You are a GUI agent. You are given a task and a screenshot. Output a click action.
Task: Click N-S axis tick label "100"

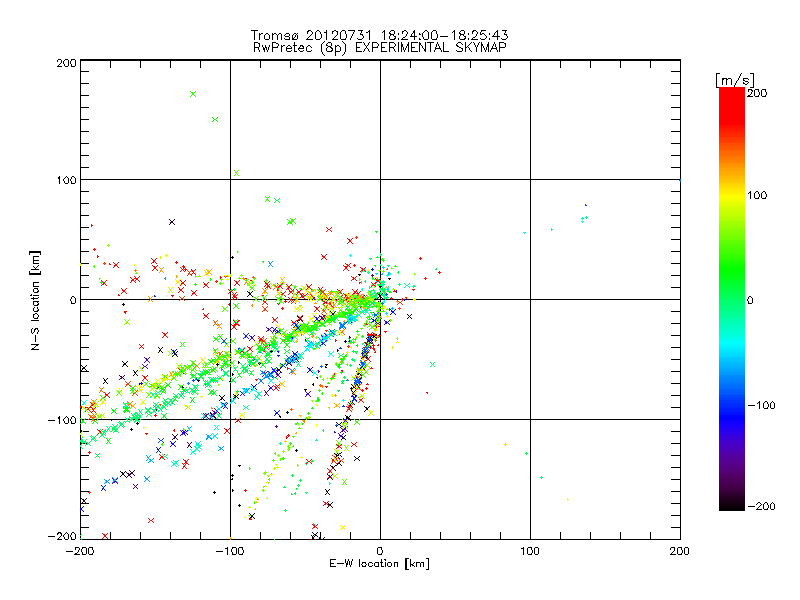click(x=66, y=180)
